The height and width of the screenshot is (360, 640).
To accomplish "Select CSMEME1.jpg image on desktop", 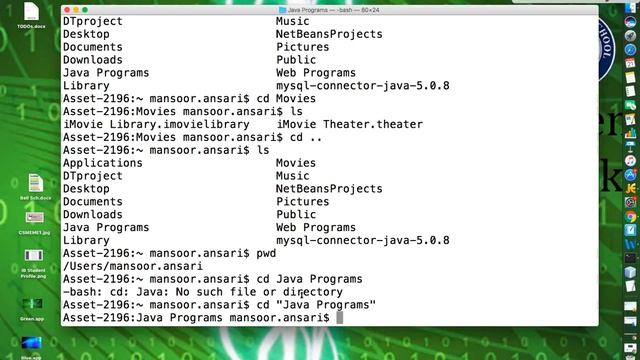I will click(x=34, y=223).
